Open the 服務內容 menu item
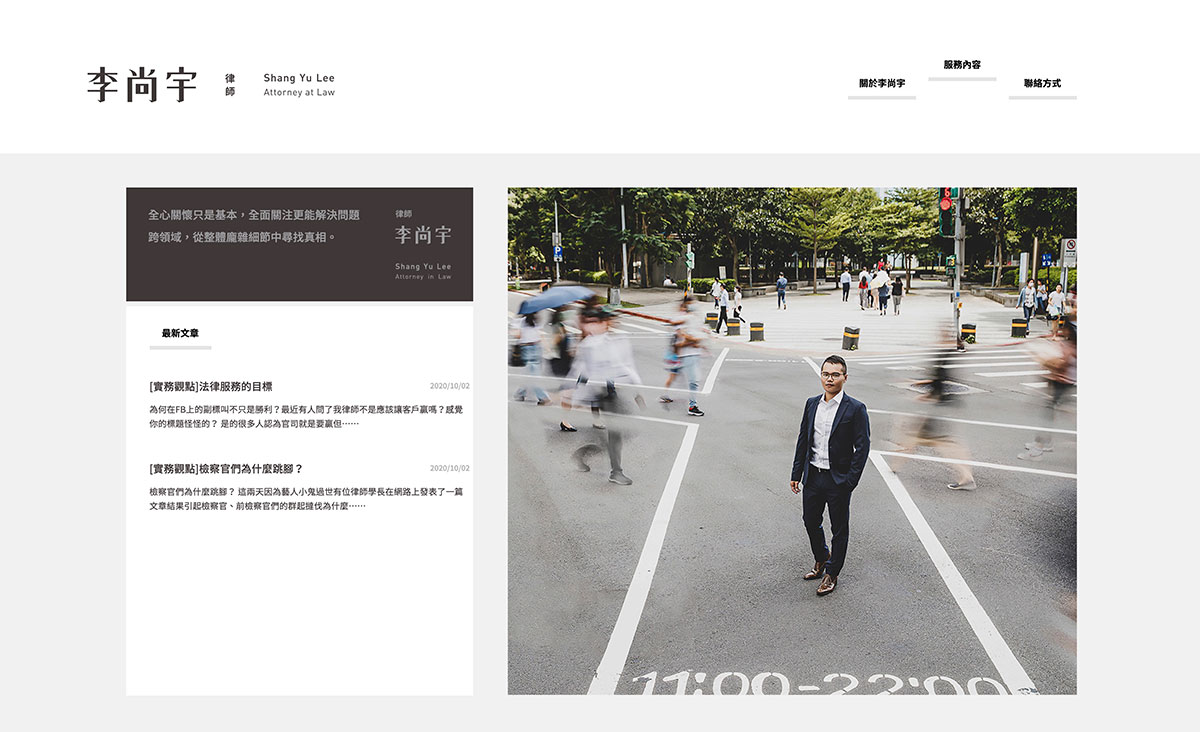1200x732 pixels. coord(962,65)
